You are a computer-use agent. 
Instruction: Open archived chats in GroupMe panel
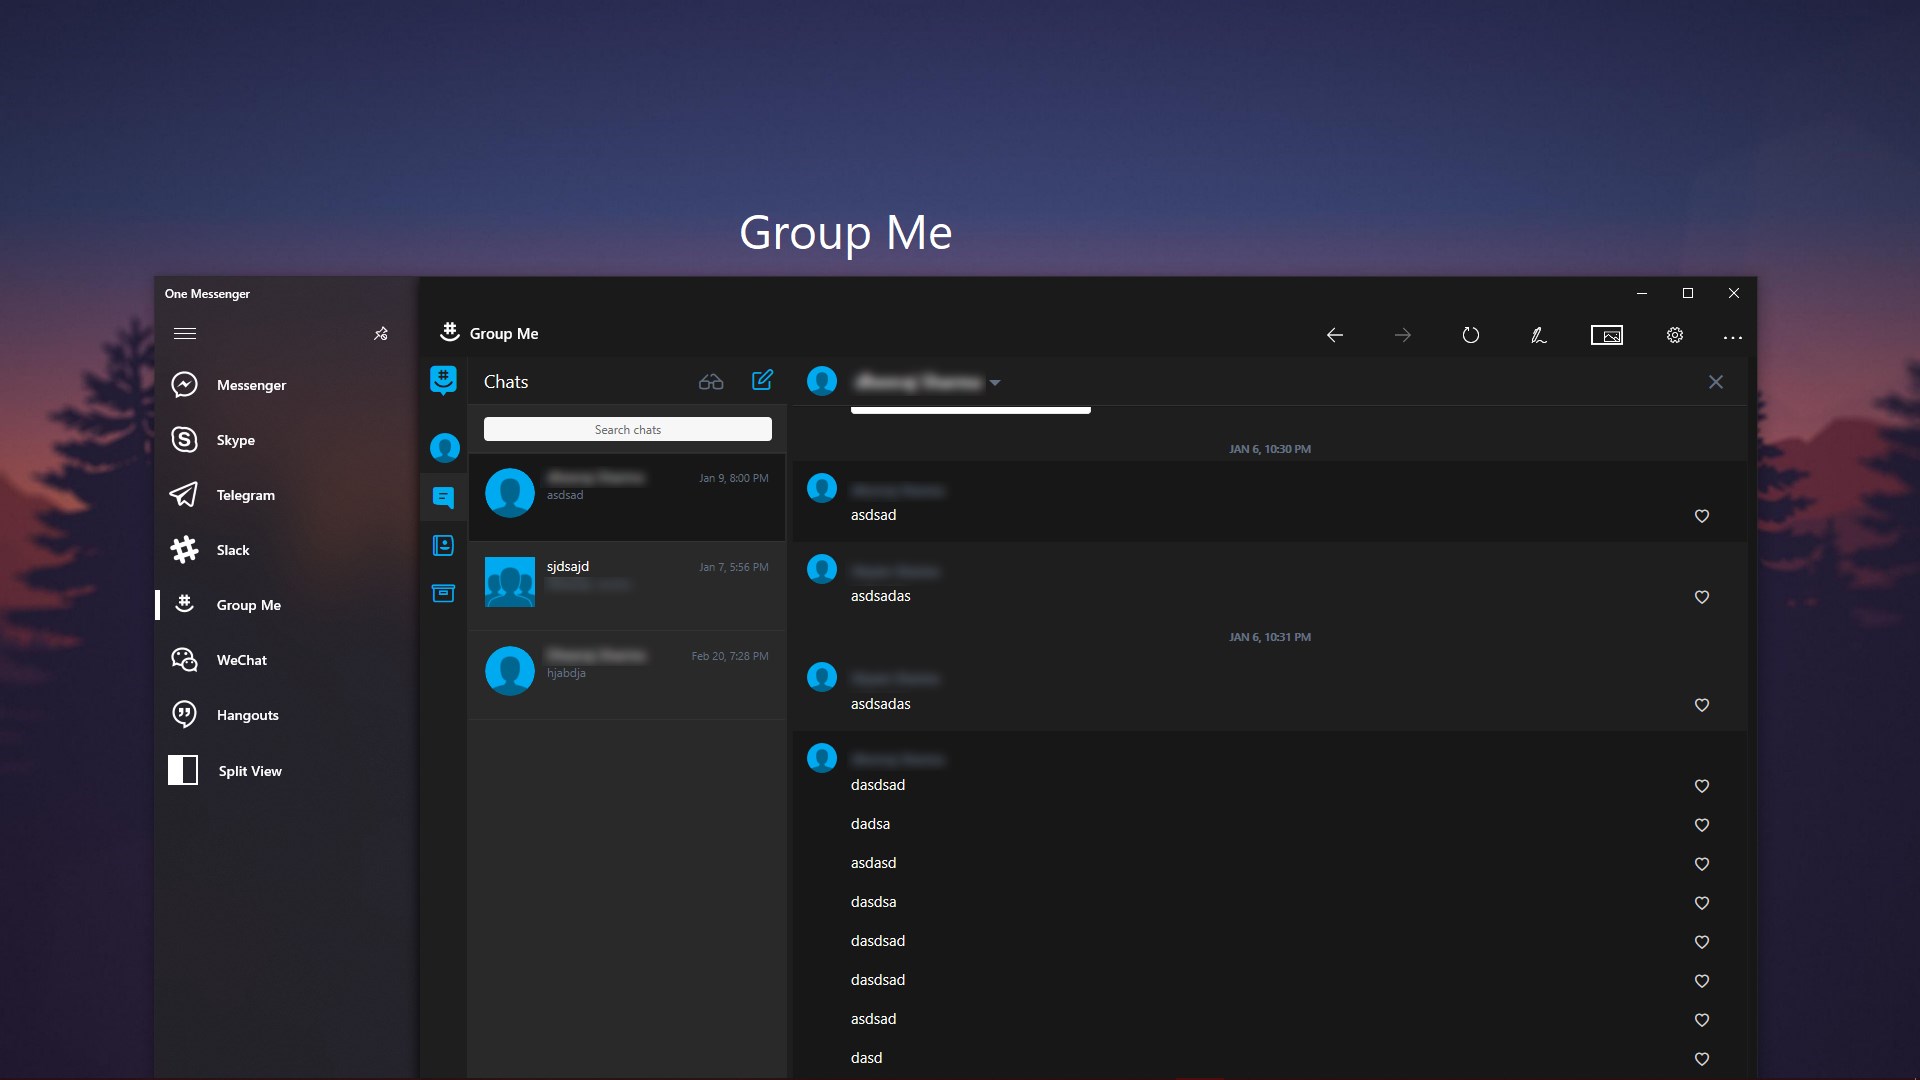(x=443, y=593)
